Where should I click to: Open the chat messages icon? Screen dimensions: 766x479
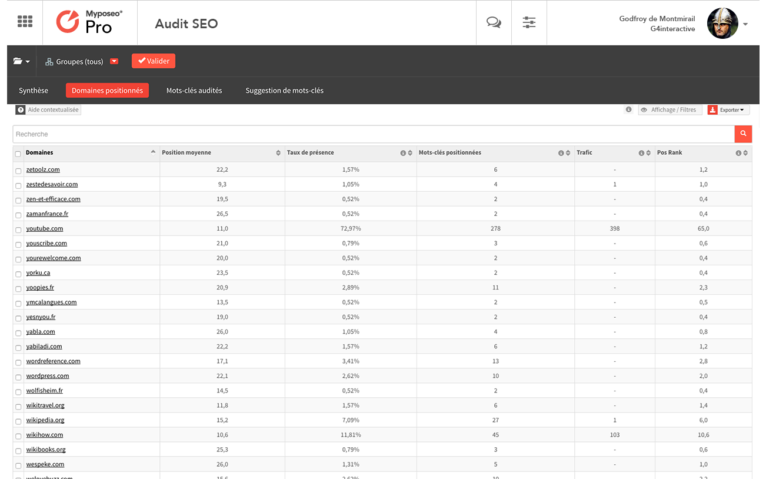point(493,22)
